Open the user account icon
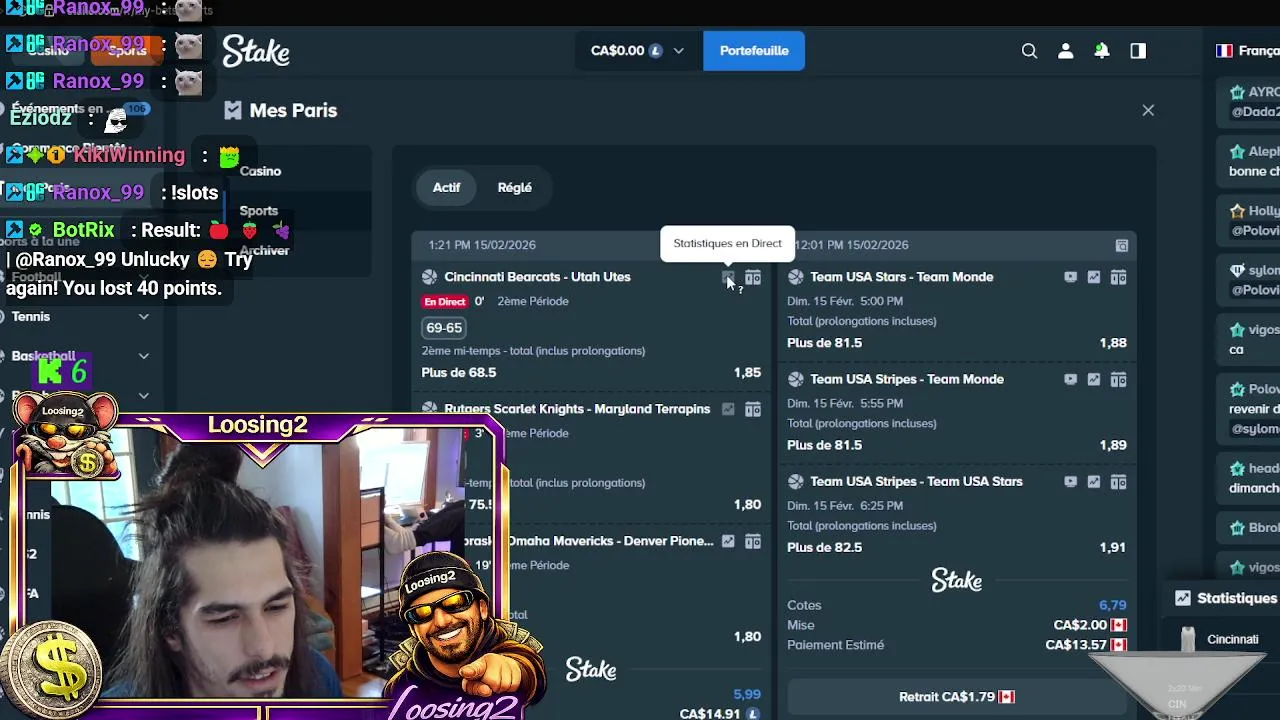Screen dimensions: 1280x720 point(1066,51)
